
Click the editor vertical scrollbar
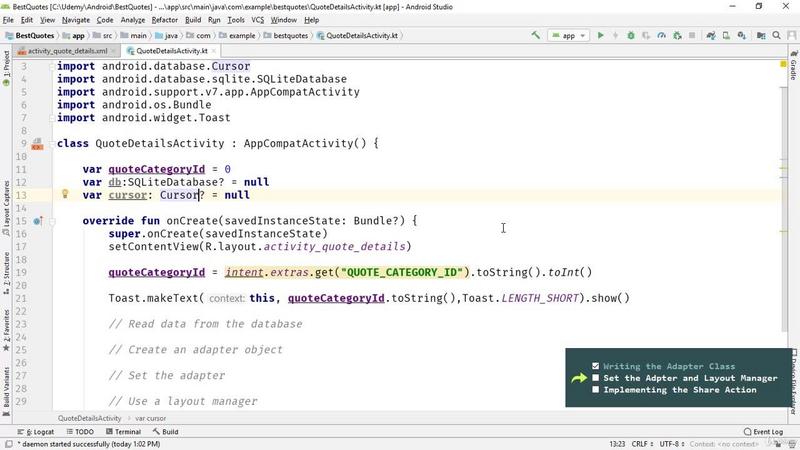[784, 209]
